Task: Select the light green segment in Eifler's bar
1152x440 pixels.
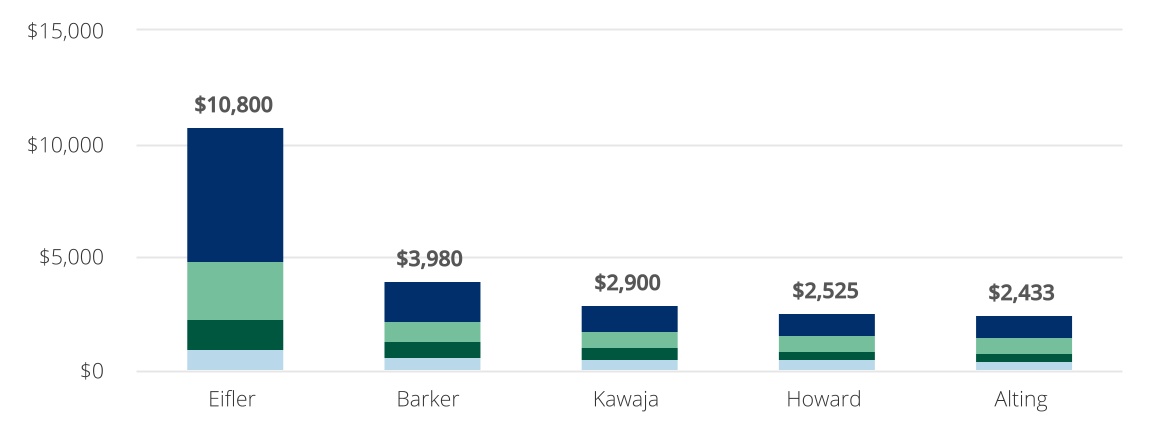Action: click(x=235, y=291)
